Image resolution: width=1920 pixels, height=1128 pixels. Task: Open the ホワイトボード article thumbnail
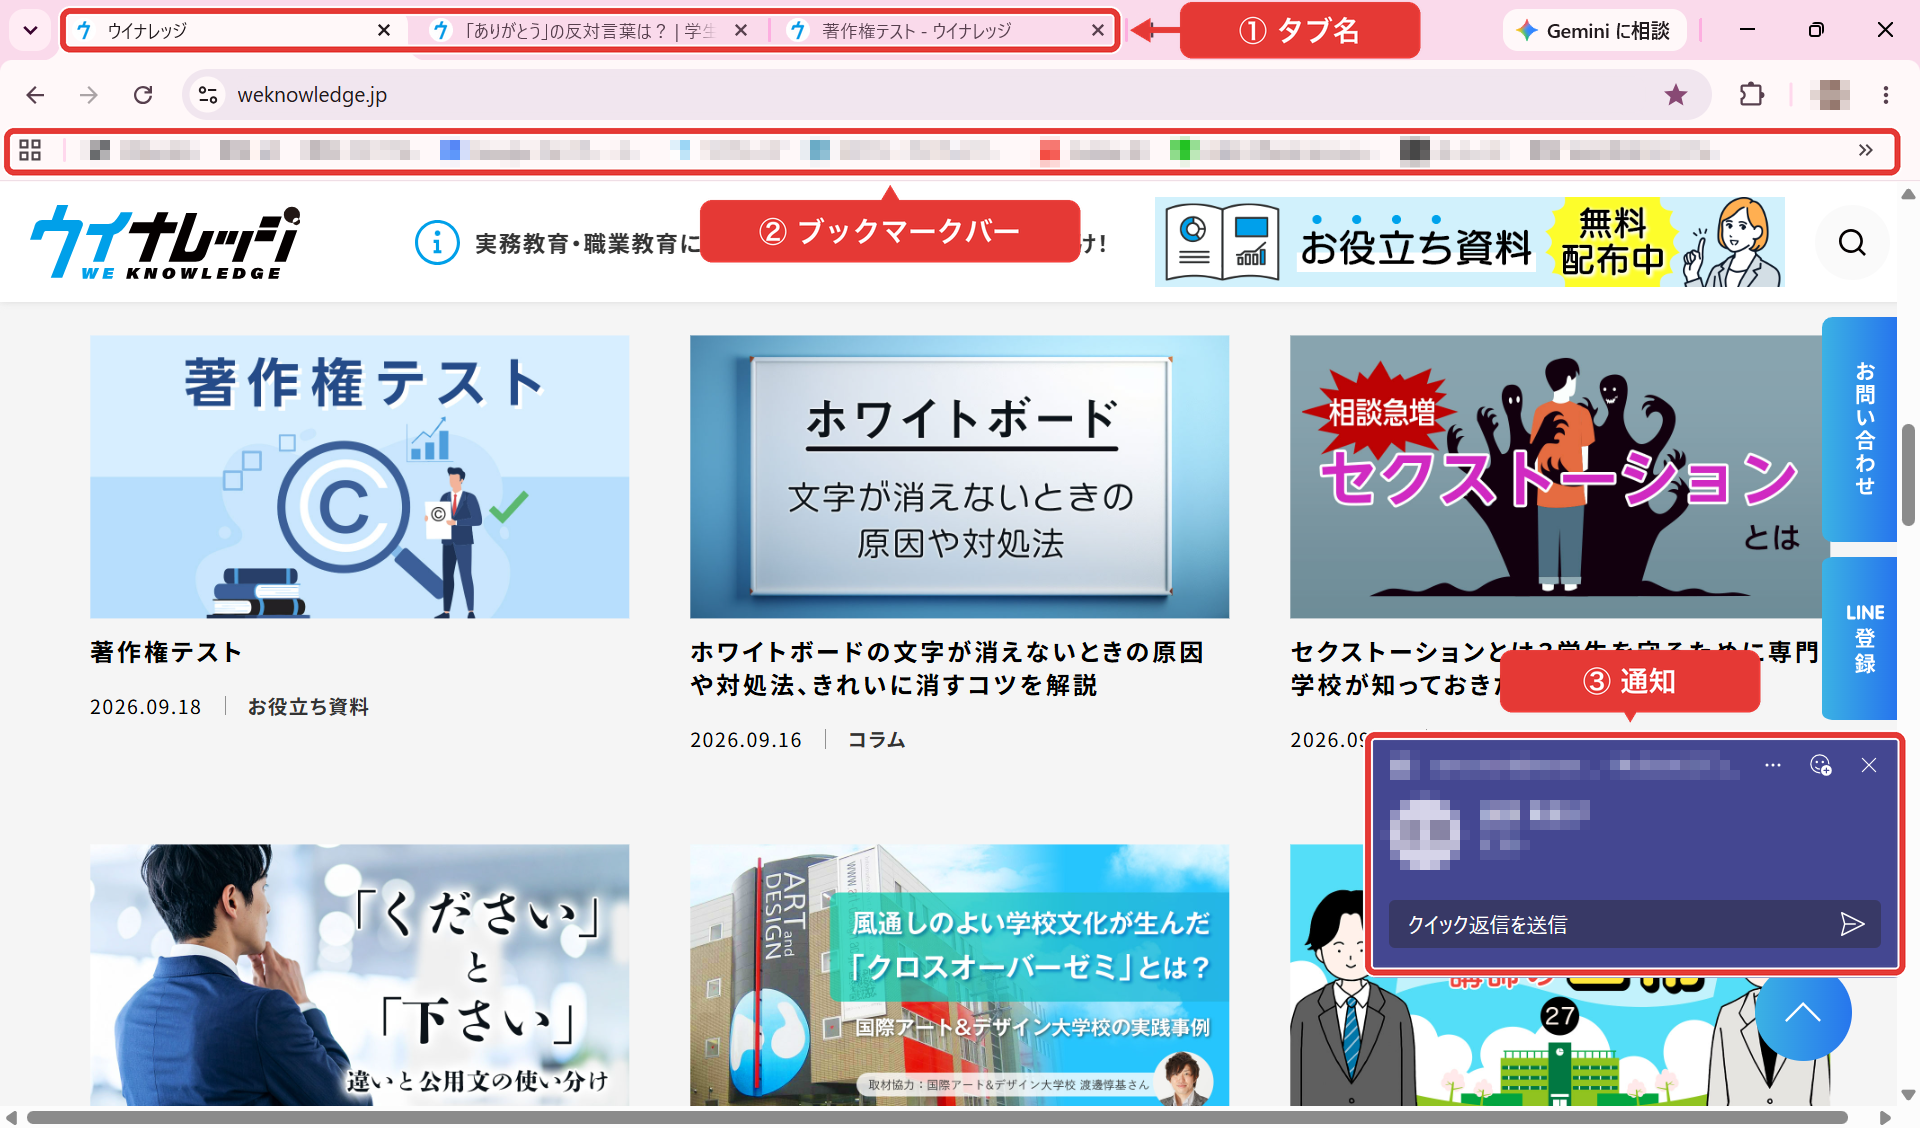(x=959, y=477)
